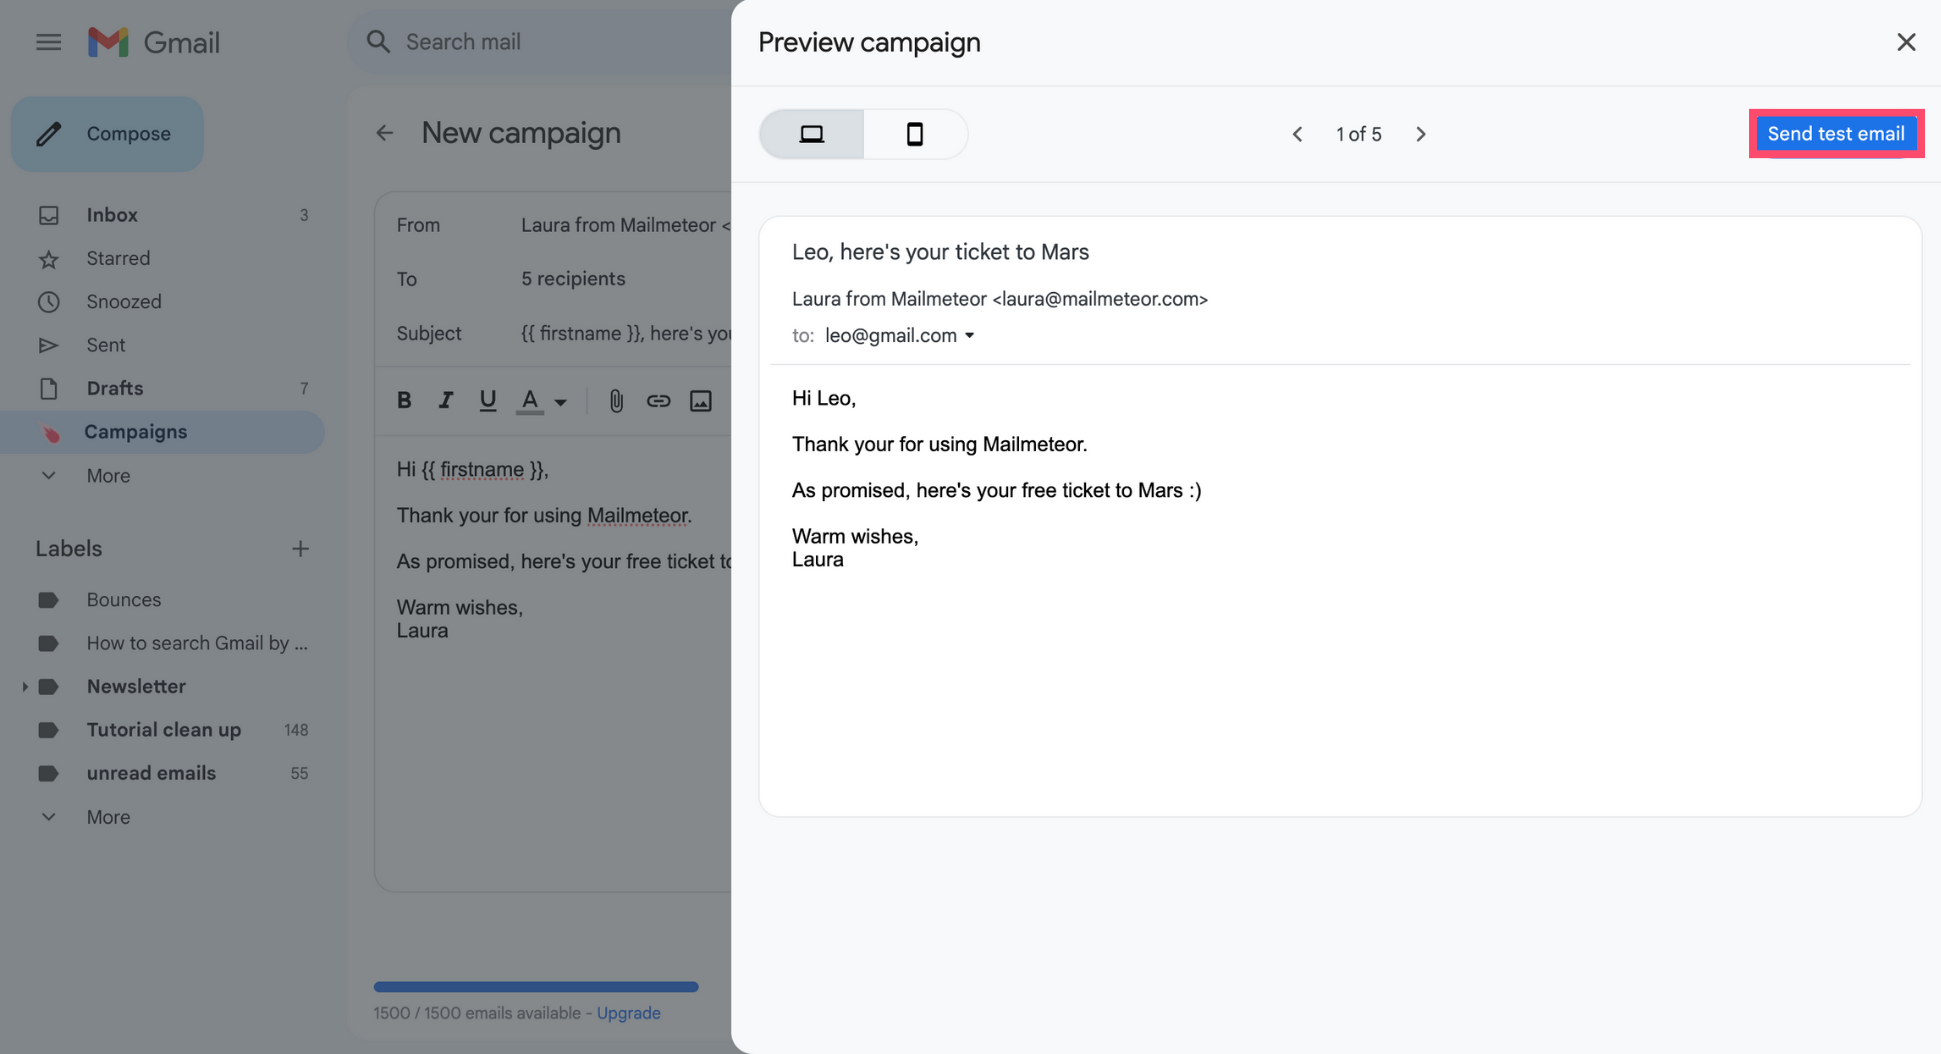Screen dimensions: 1941x1054
Task: Click the text color A icon
Action: coord(530,400)
